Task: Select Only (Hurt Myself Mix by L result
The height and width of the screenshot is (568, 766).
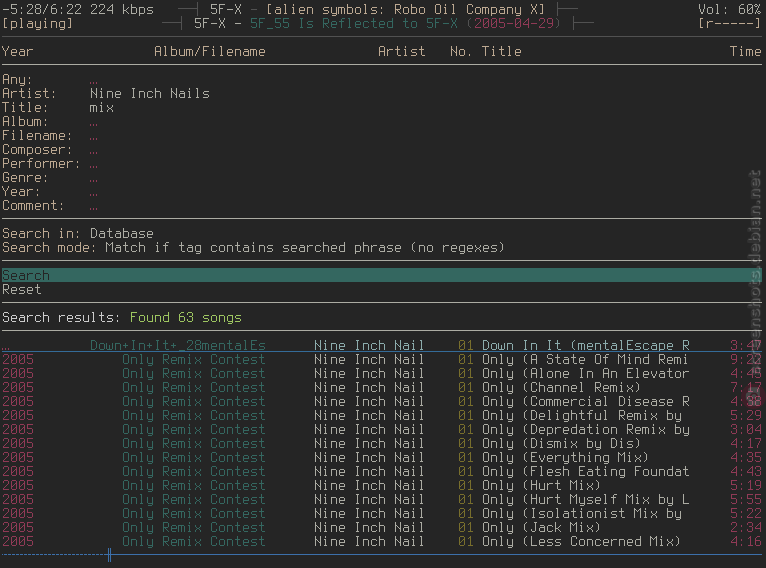Action: coord(381,500)
